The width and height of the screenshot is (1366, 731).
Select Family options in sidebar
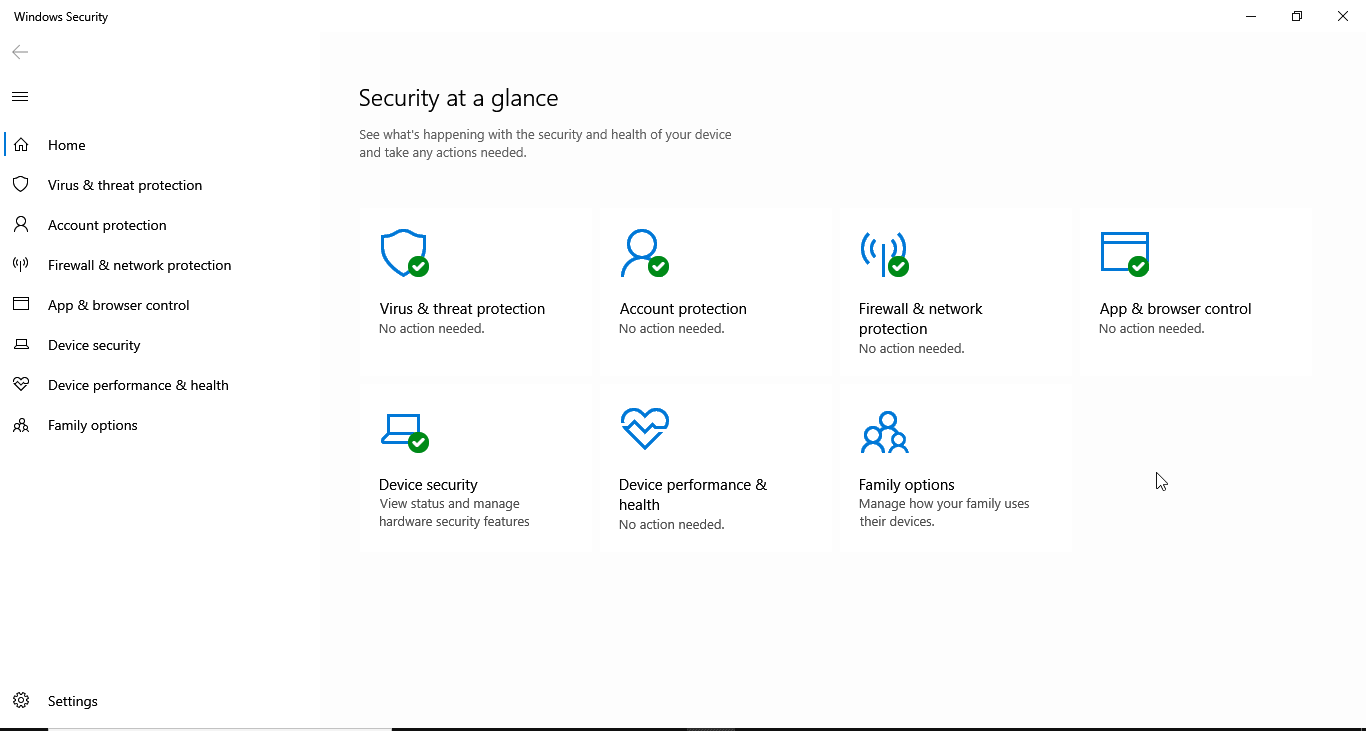(x=93, y=425)
